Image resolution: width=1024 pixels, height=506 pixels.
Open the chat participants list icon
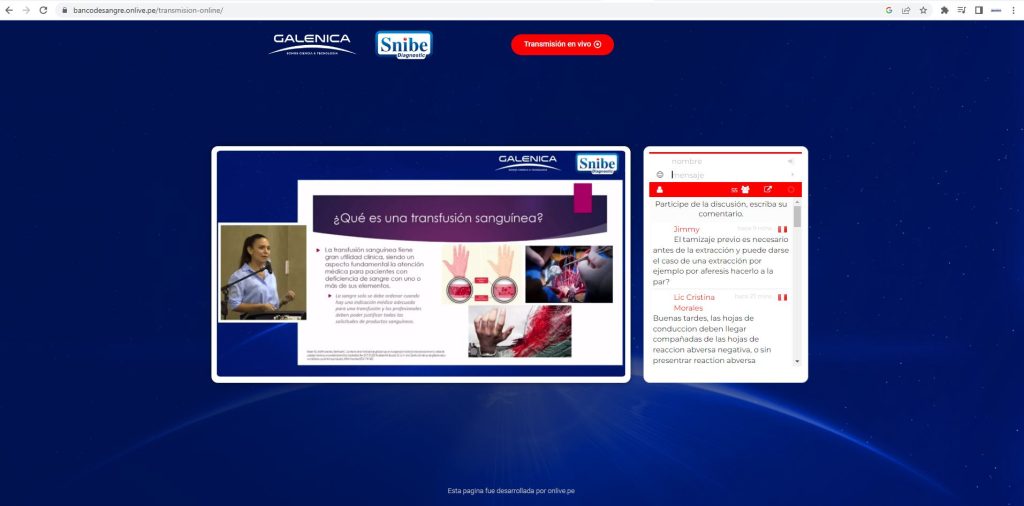coord(745,190)
